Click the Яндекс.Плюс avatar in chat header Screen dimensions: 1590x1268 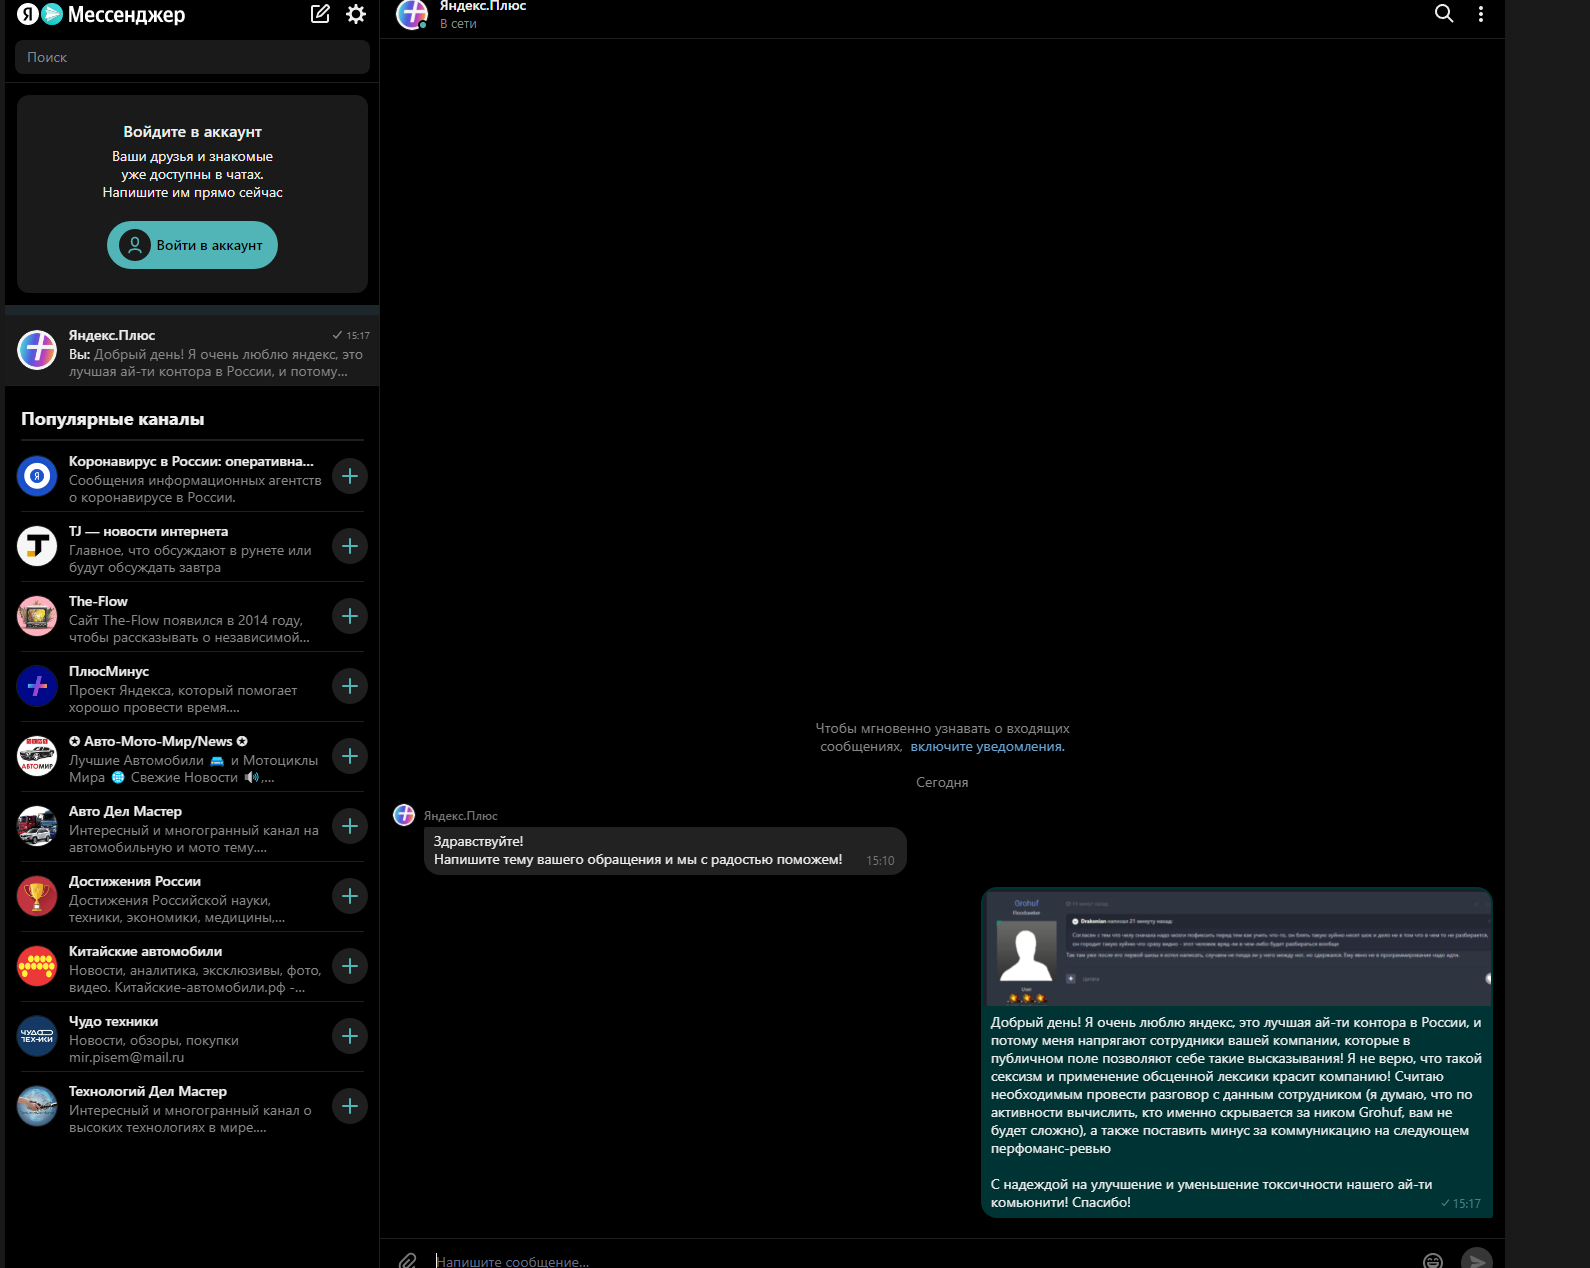(x=412, y=14)
